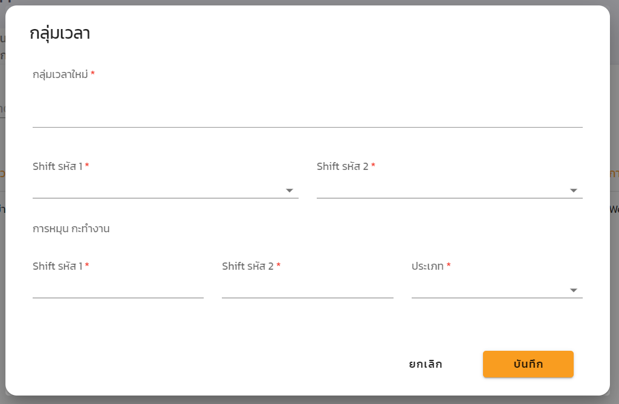Viewport: 619px width, 404px height.
Task: Click the lower Shift รหัส 1 label
Action: (x=58, y=267)
